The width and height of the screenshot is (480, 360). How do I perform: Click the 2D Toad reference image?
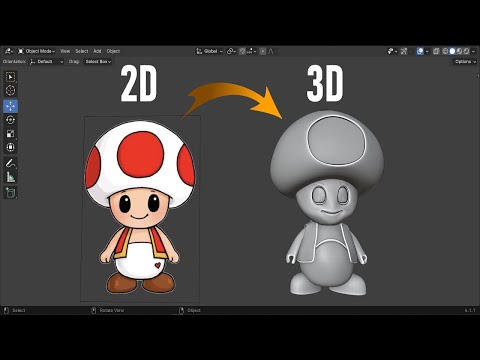click(x=140, y=208)
